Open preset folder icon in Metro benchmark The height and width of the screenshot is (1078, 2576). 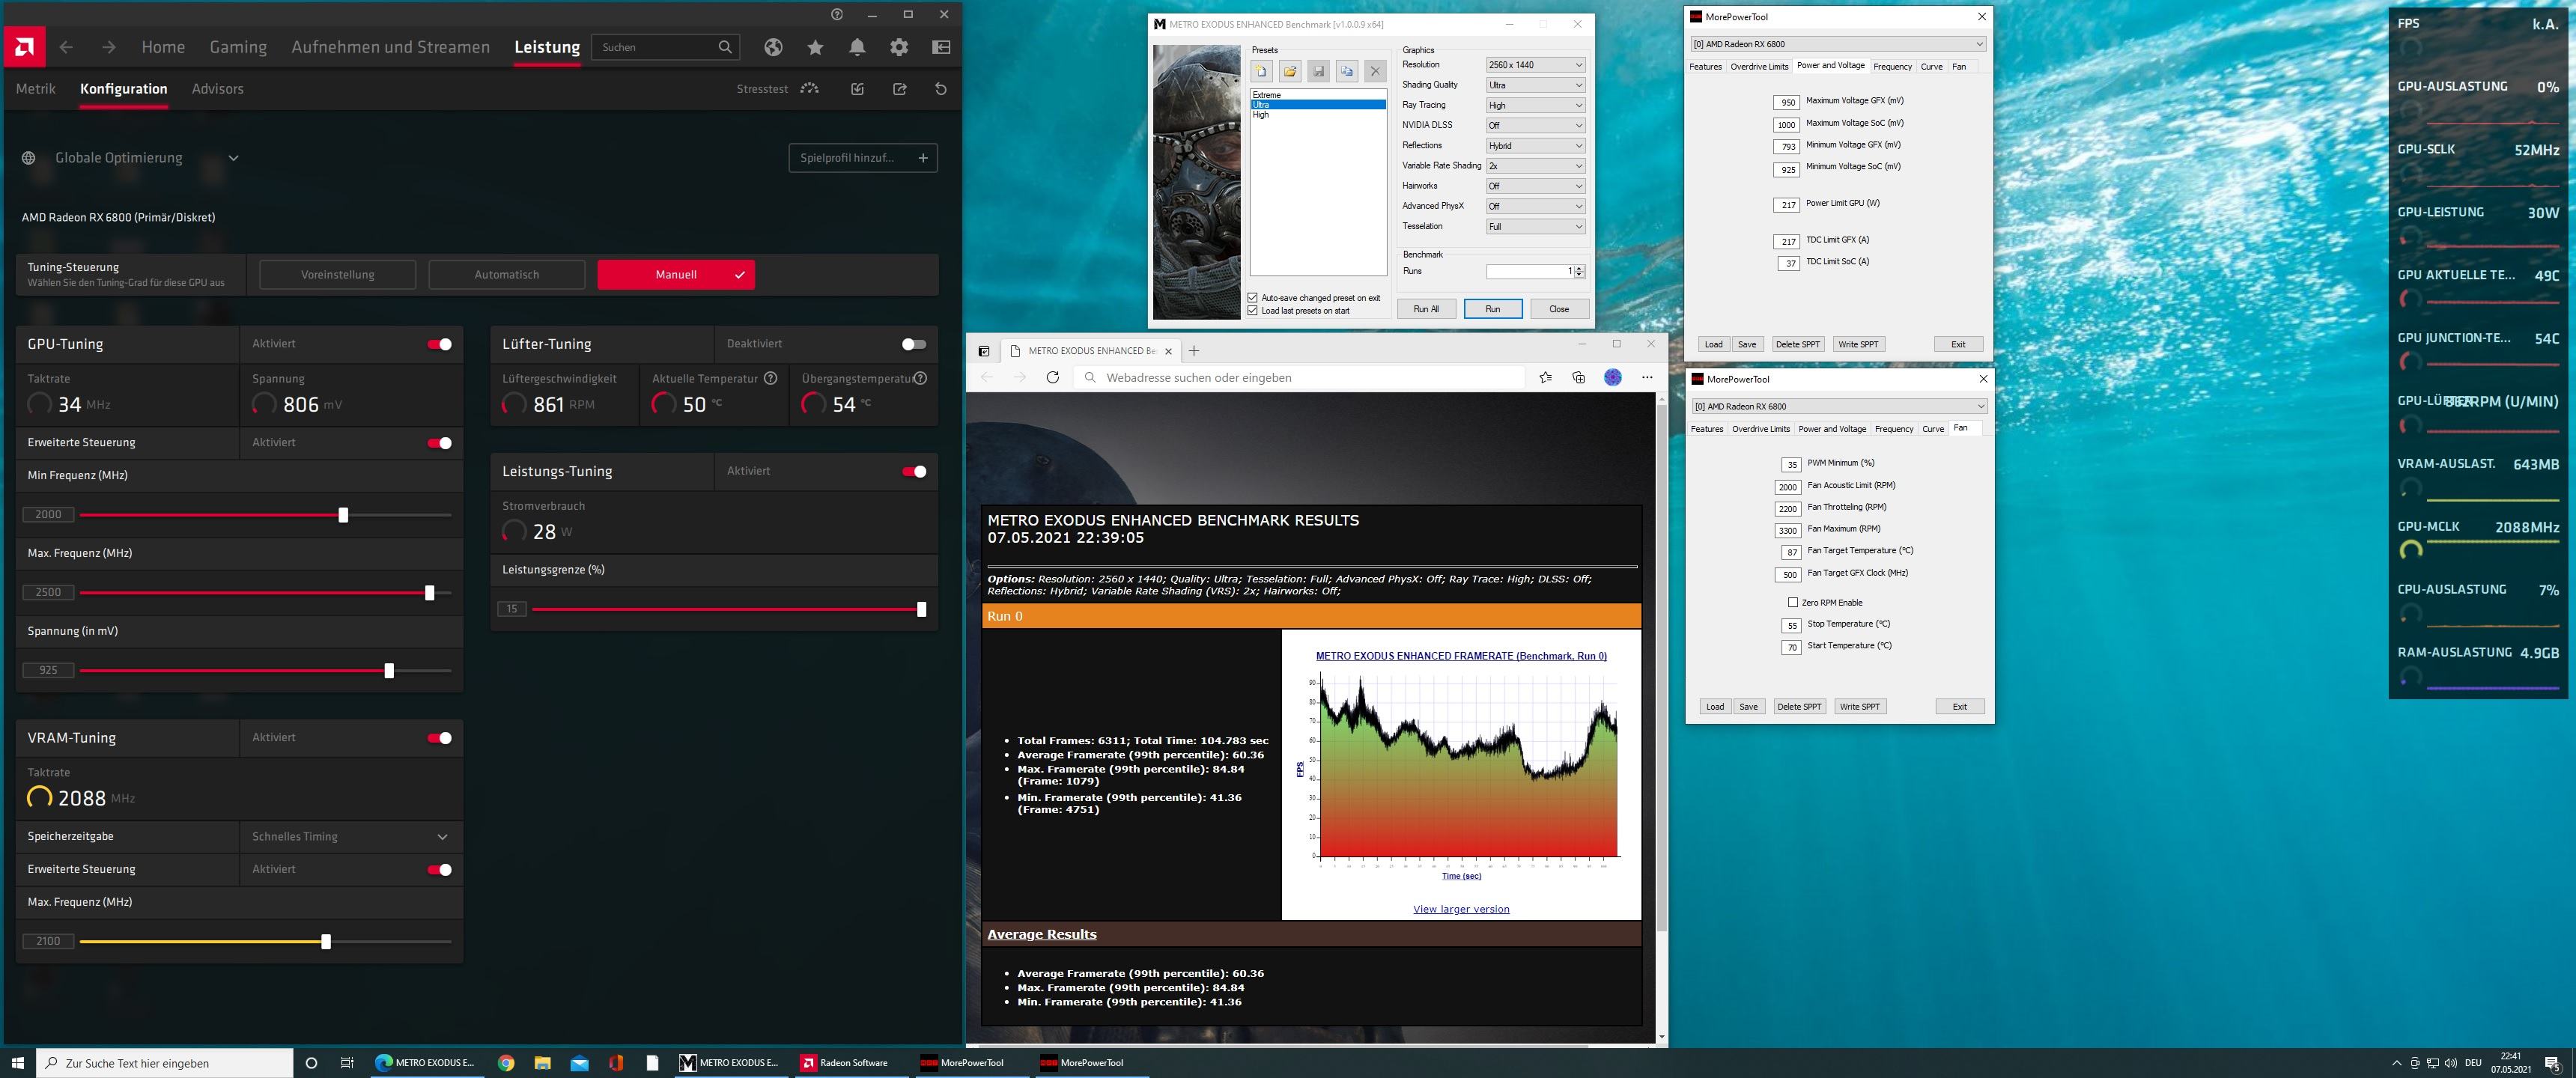click(1290, 71)
